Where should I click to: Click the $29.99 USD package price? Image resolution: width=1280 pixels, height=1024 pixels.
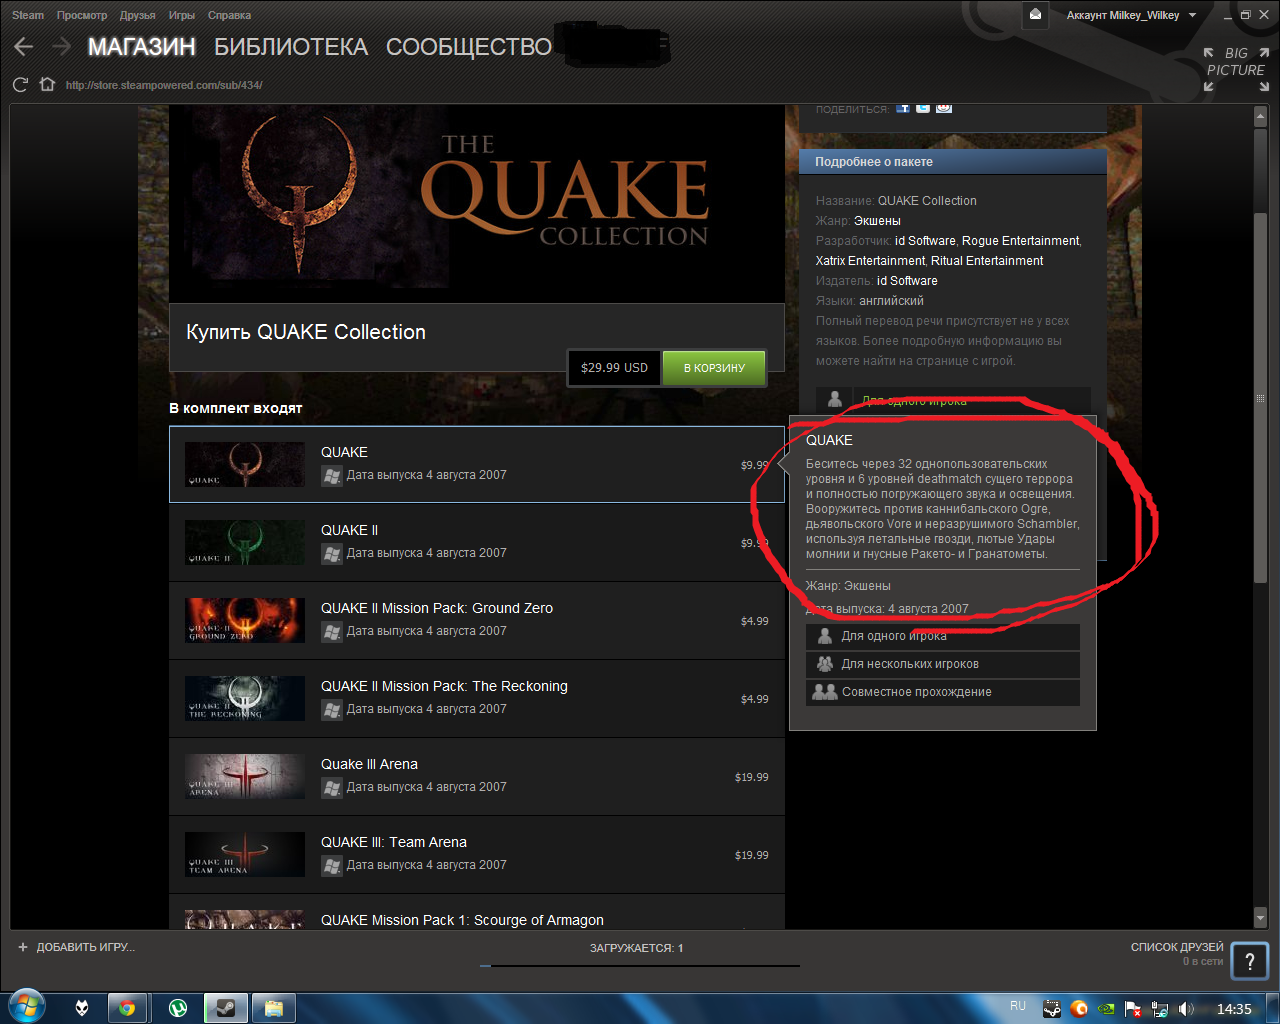coord(614,368)
